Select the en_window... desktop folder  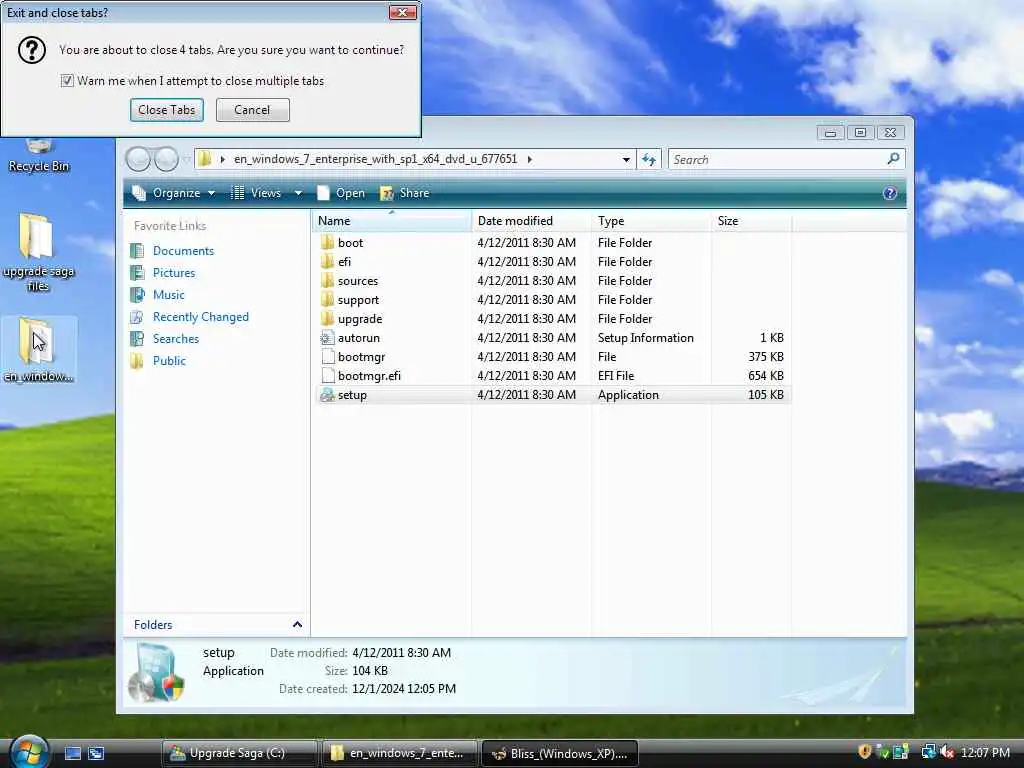[x=39, y=350]
